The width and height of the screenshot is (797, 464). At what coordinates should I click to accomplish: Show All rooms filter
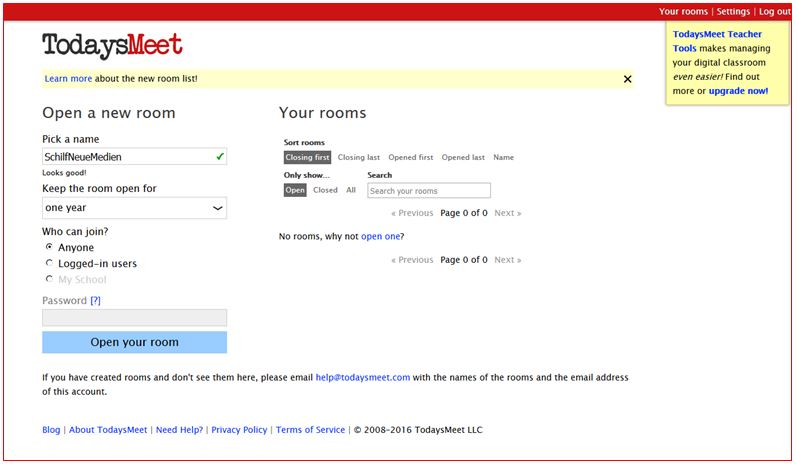click(x=351, y=190)
